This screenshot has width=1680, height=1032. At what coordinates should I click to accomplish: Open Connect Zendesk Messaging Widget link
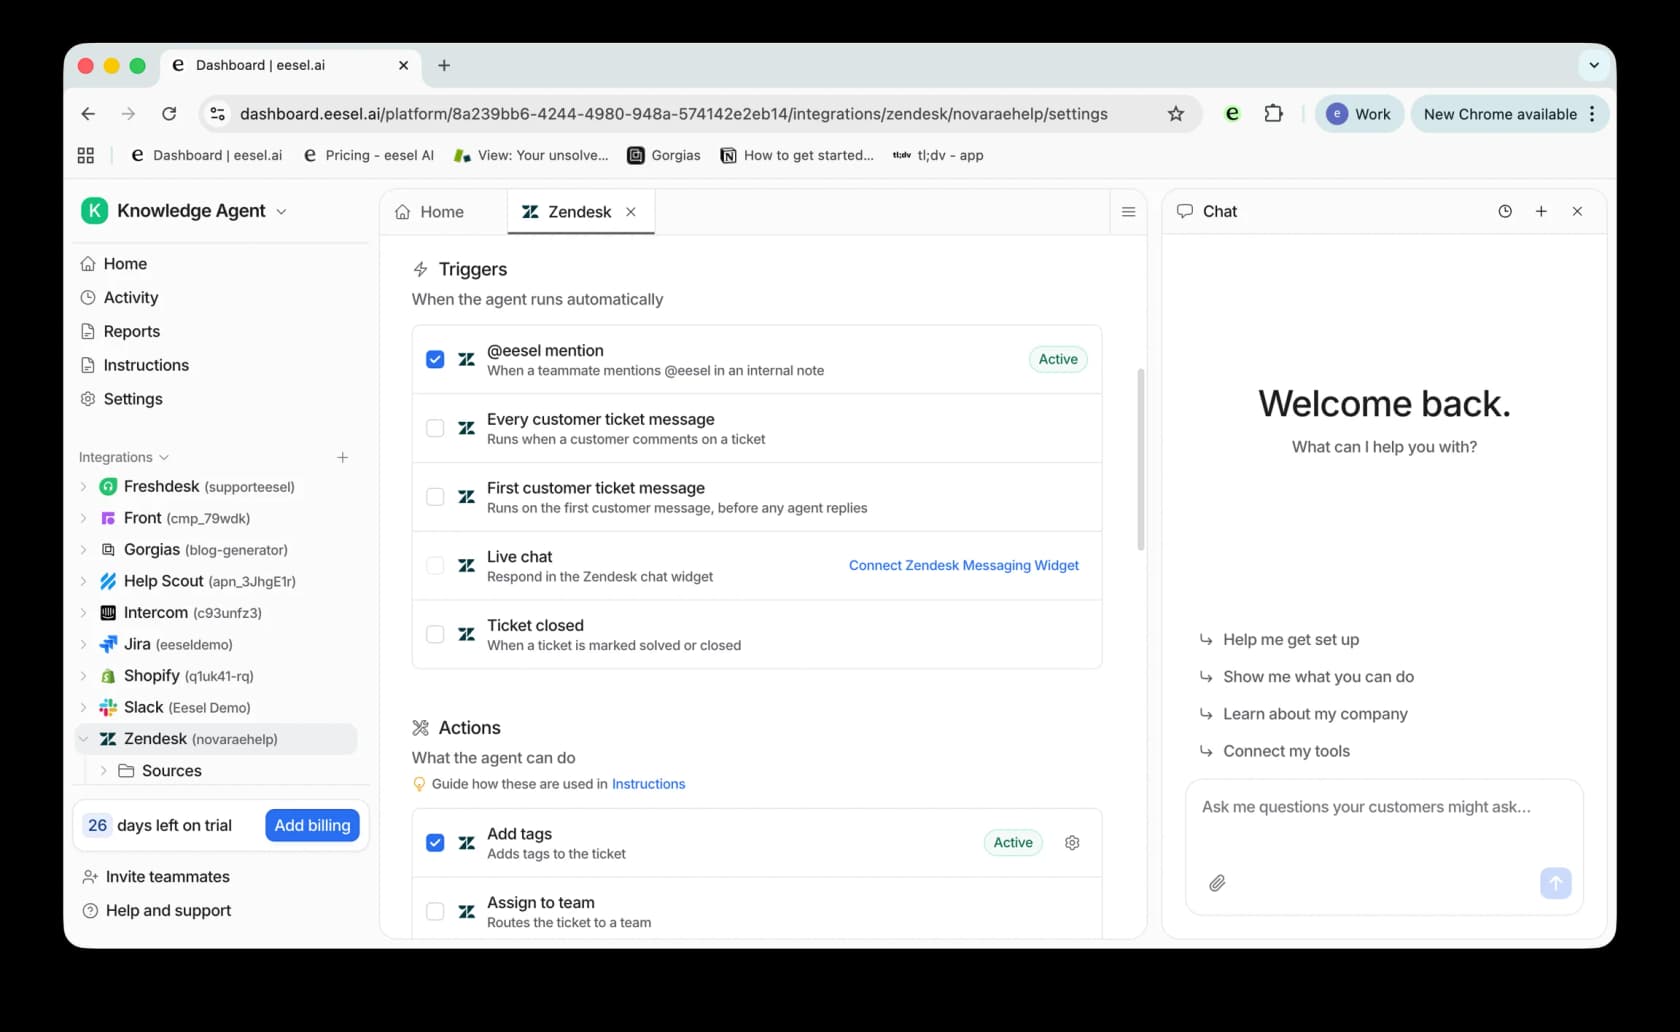[964, 566]
